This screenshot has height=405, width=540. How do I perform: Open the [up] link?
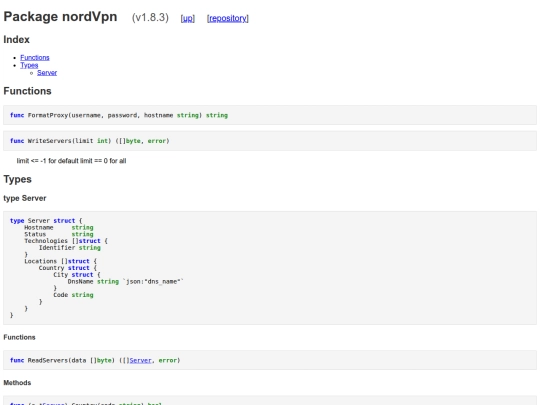(x=188, y=18)
